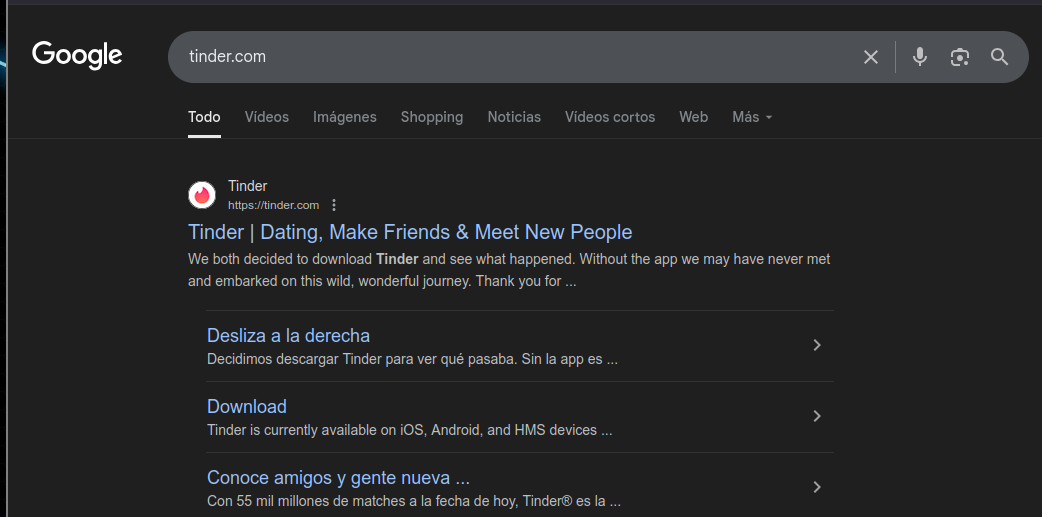Click the Google logo
1042x517 pixels.
(77, 56)
